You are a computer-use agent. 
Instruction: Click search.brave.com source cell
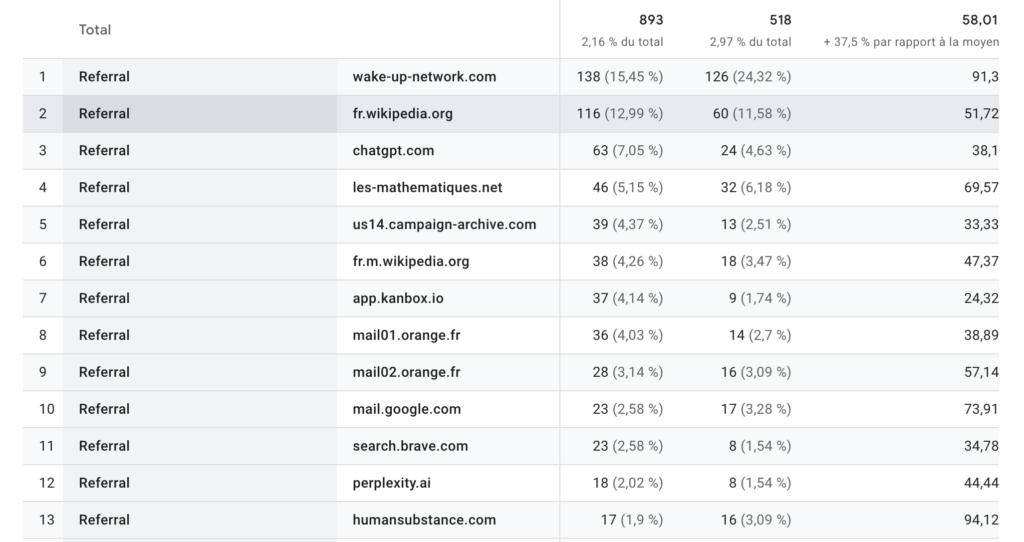(x=410, y=446)
